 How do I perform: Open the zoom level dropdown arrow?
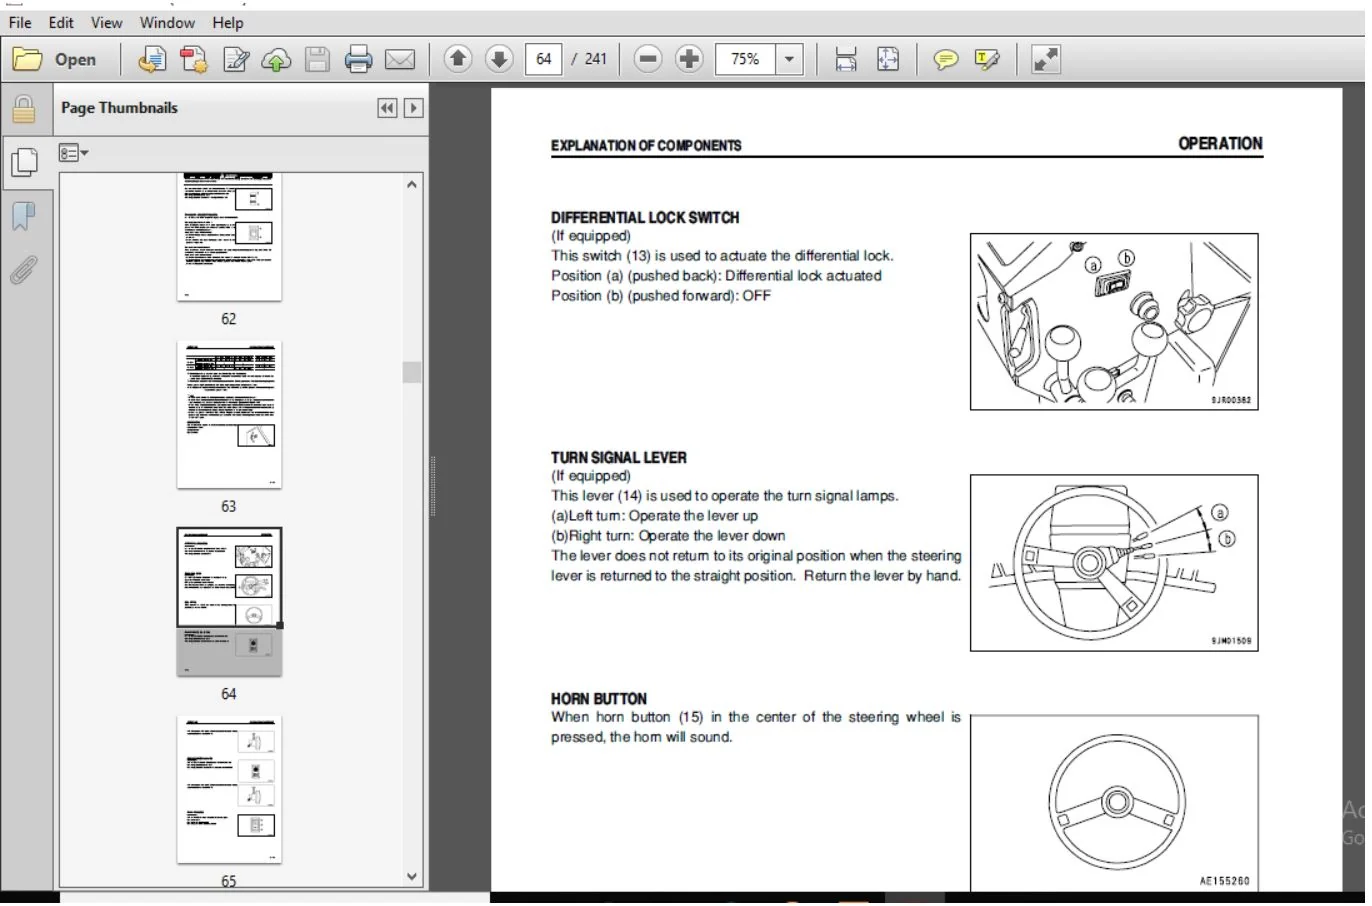pos(790,59)
